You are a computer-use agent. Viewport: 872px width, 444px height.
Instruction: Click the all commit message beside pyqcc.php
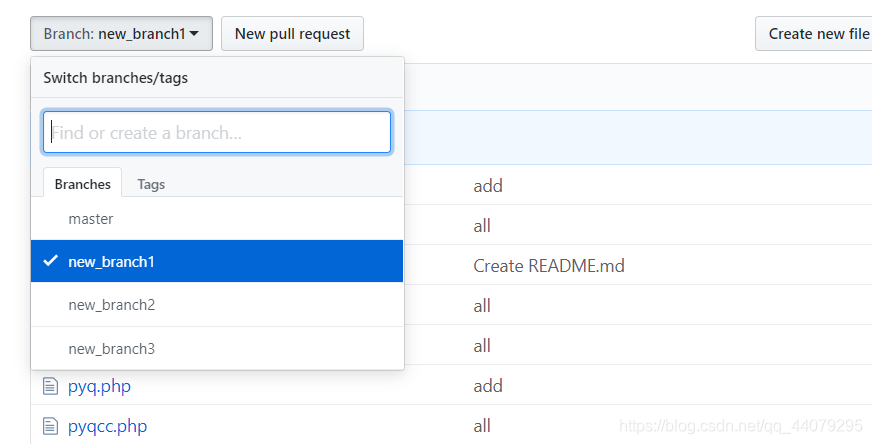coord(482,426)
